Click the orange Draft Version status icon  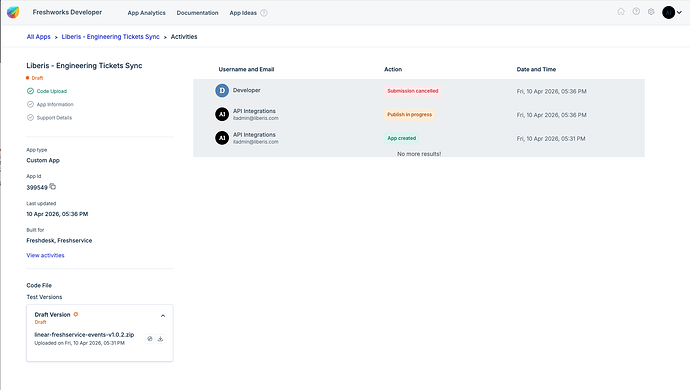(x=76, y=314)
